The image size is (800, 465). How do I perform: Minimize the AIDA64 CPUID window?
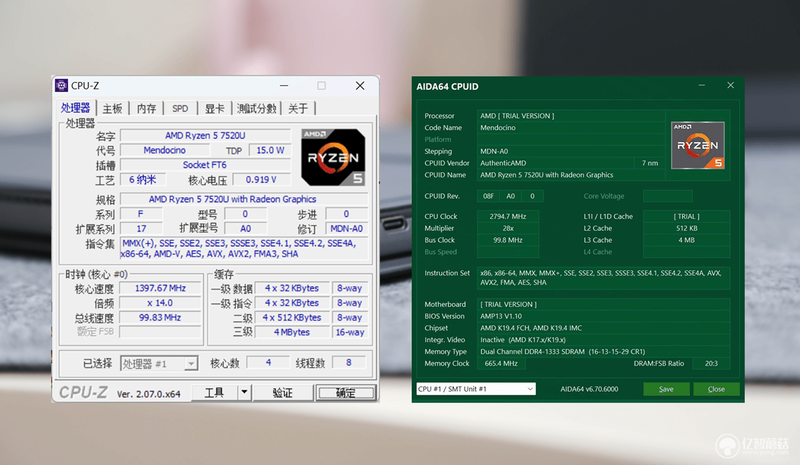tap(702, 85)
